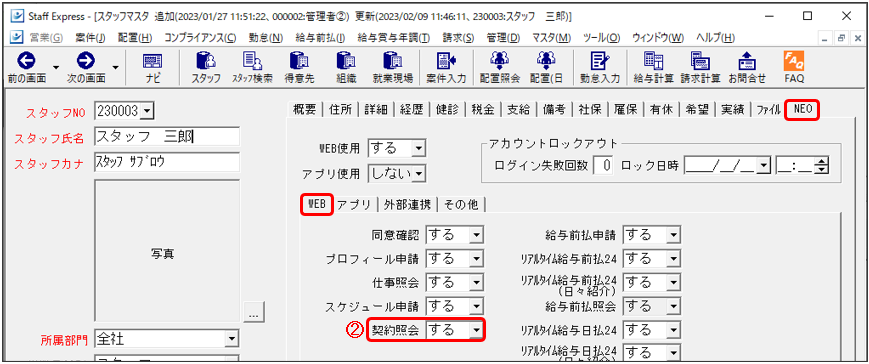
Task: Open the FAQ icon
Action: (x=794, y=67)
